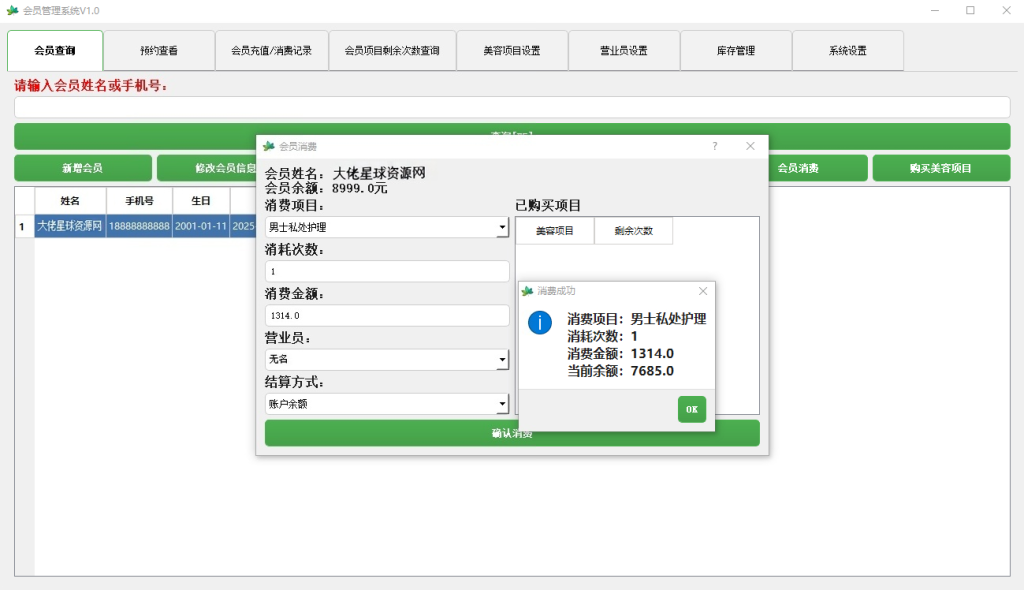The image size is (1024, 590).
Task: Open the 系统设置 tab
Action: click(x=847, y=50)
